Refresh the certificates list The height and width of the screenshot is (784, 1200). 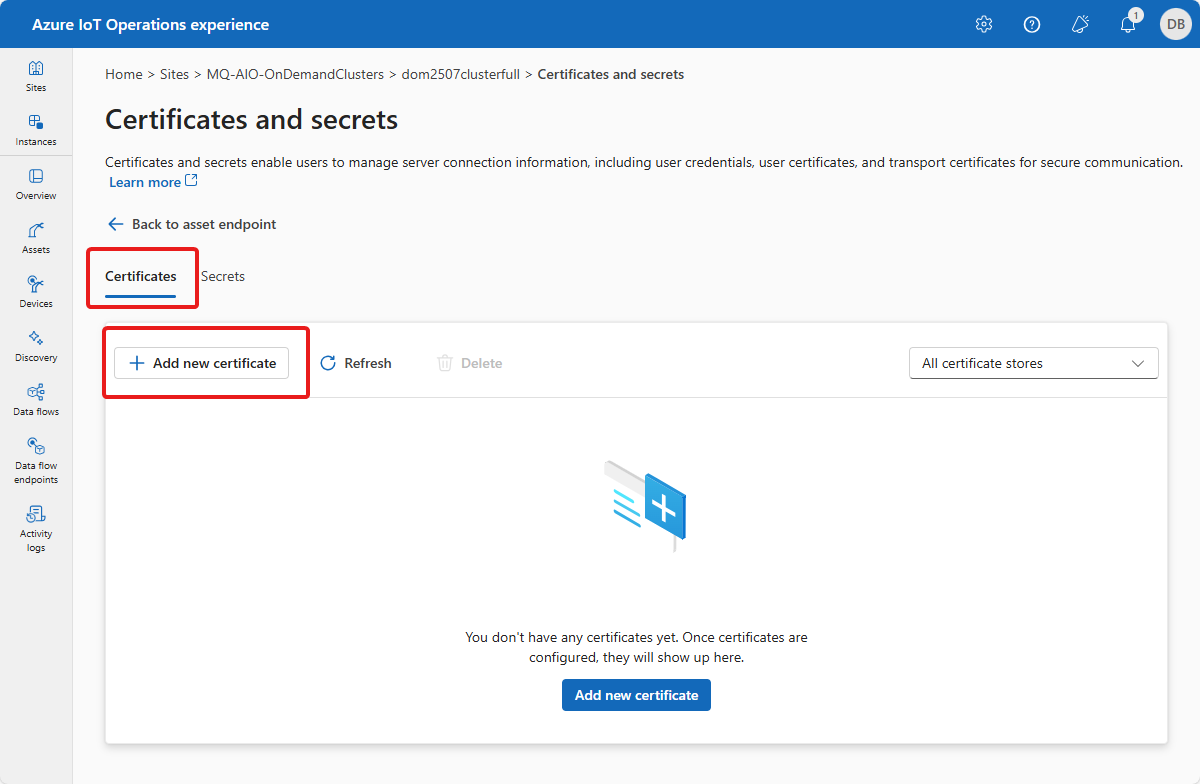(x=355, y=363)
